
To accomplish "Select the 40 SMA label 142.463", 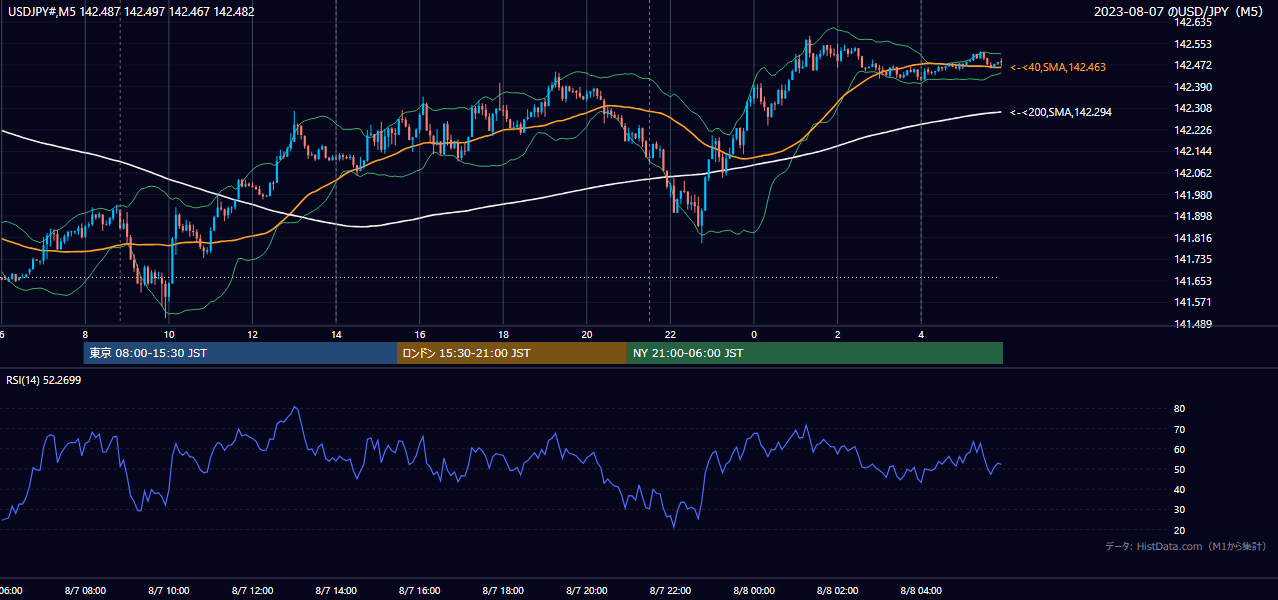I will pos(1058,67).
